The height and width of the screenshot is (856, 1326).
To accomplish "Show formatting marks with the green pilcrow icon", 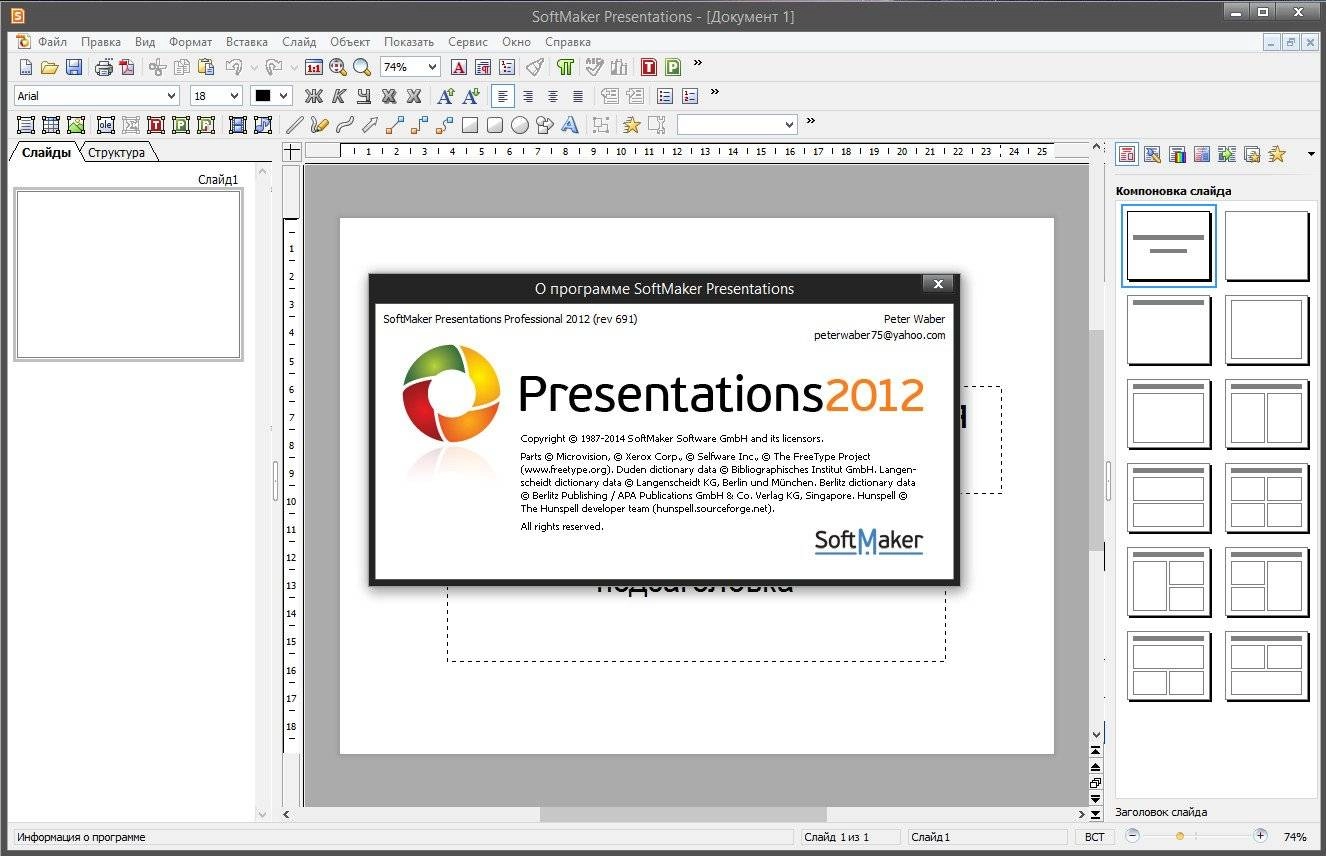I will point(566,67).
